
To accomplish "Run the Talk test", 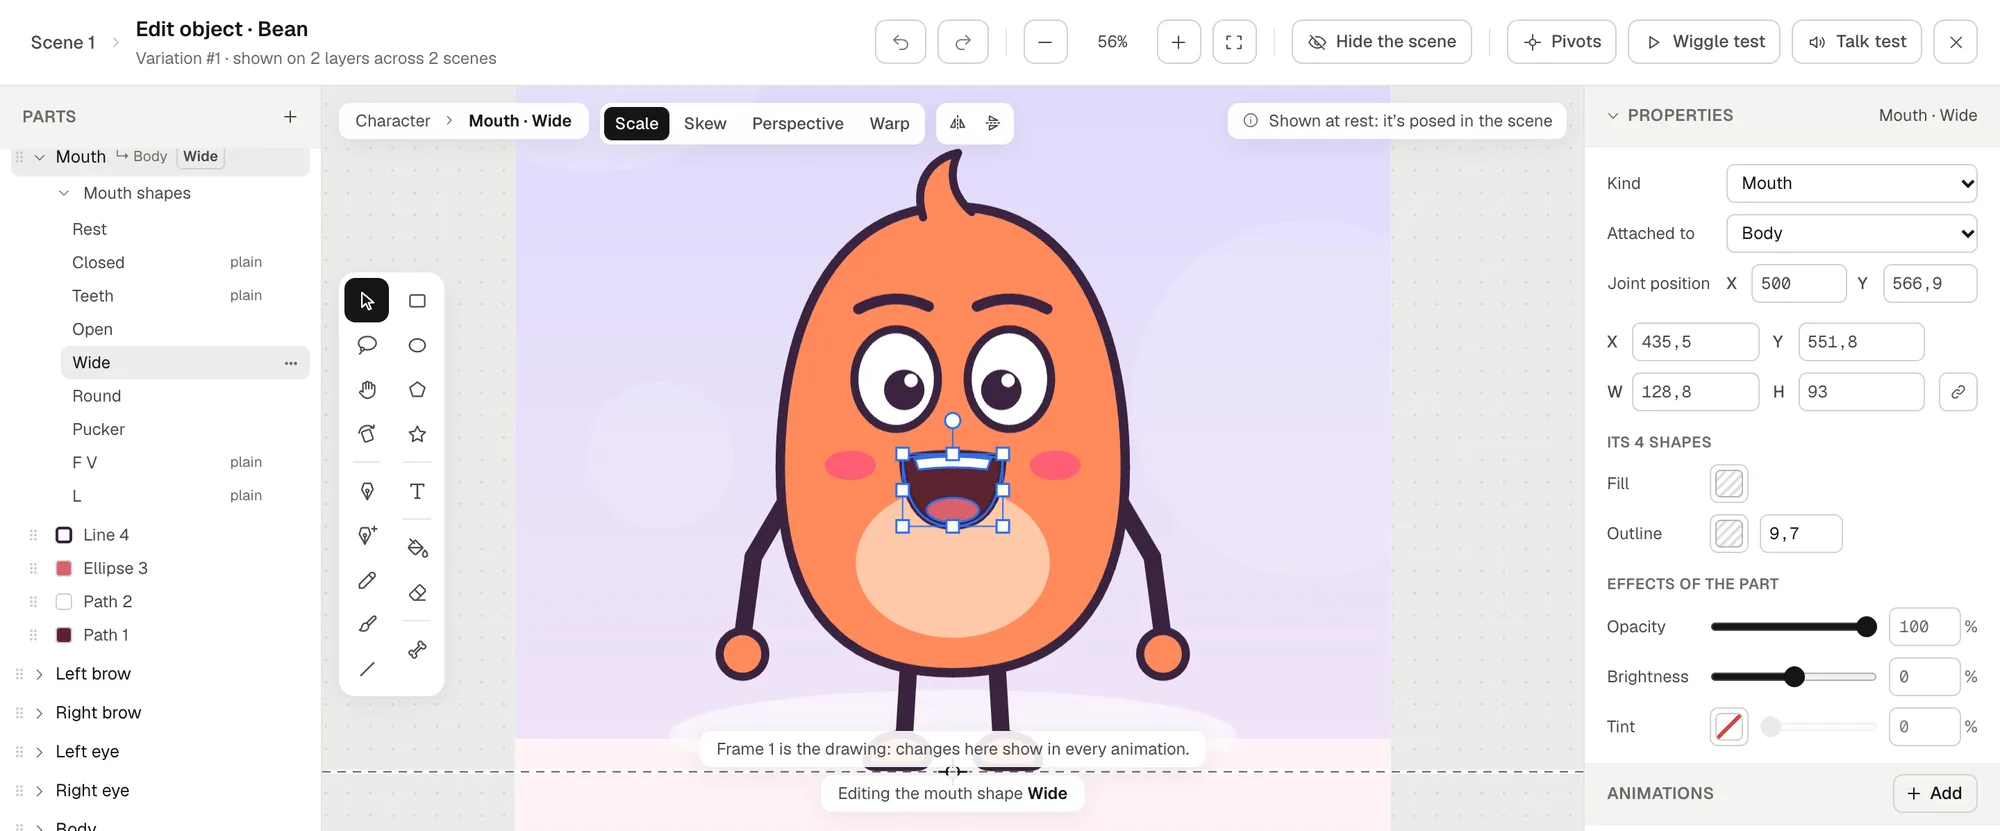I will 1857,42.
